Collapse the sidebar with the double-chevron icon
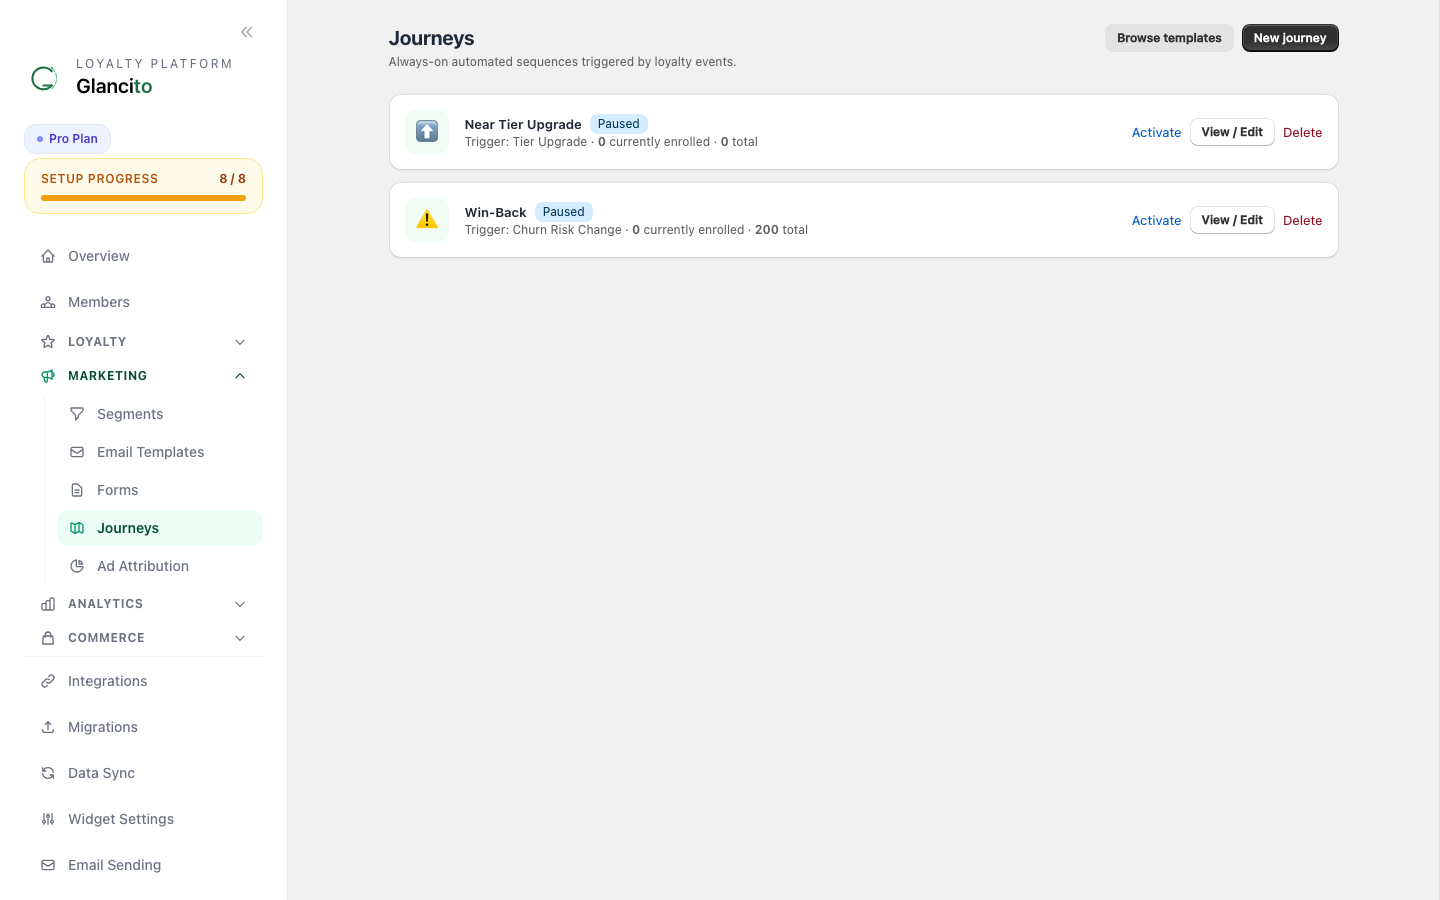 tap(247, 32)
